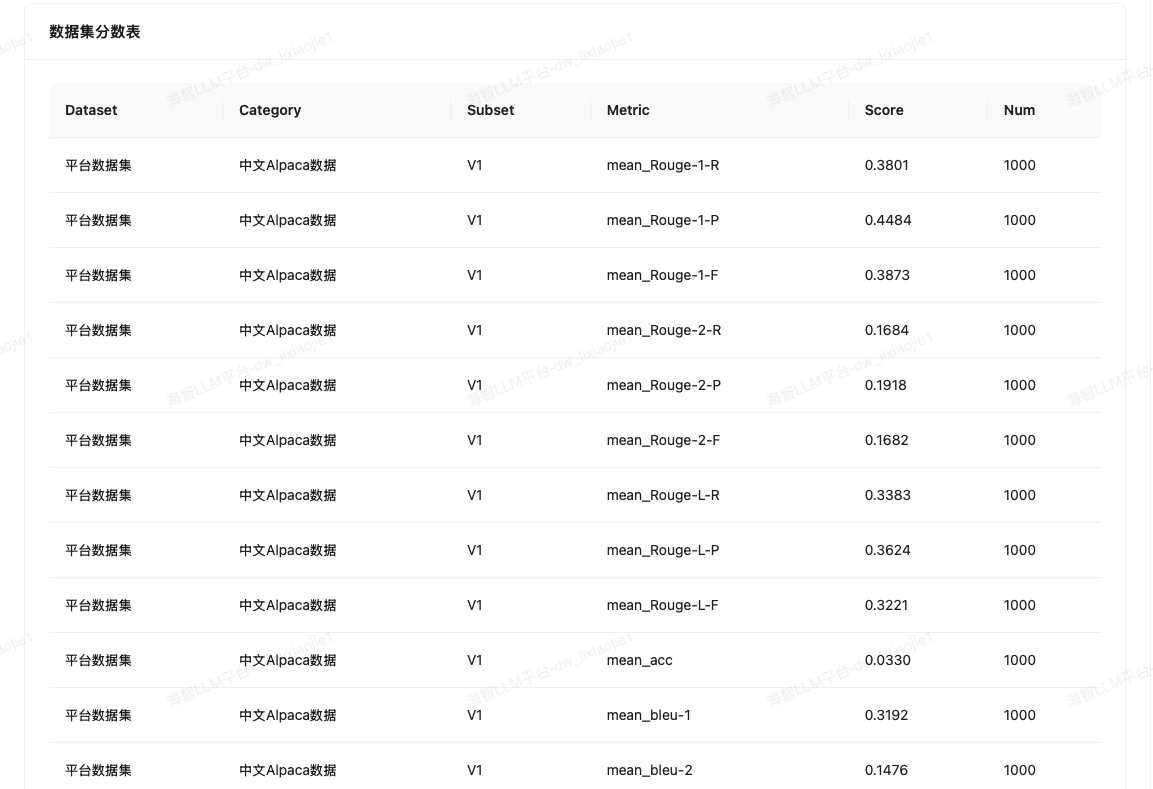Image resolution: width=1153 pixels, height=789 pixels.
Task: Click V1 subset in the mean_Rouge-L-R row
Action: [475, 495]
